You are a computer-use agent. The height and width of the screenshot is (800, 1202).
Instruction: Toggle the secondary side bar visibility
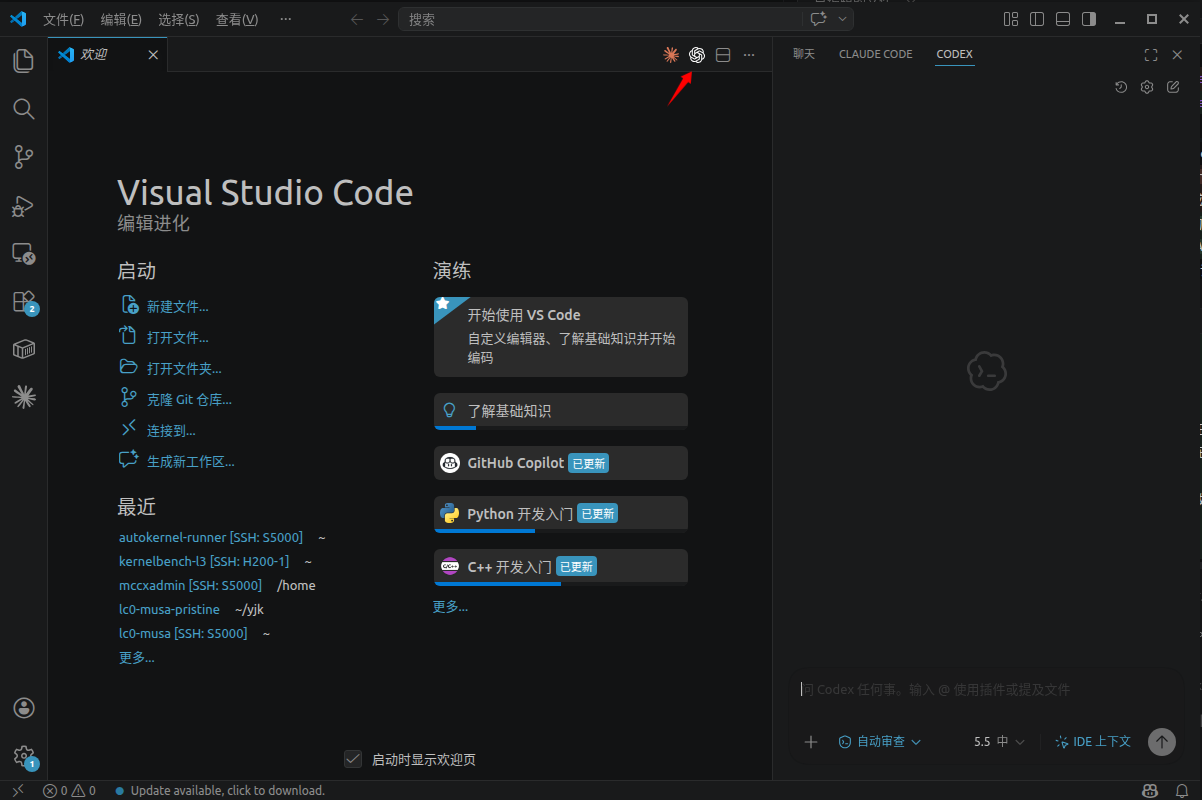coord(1089,19)
